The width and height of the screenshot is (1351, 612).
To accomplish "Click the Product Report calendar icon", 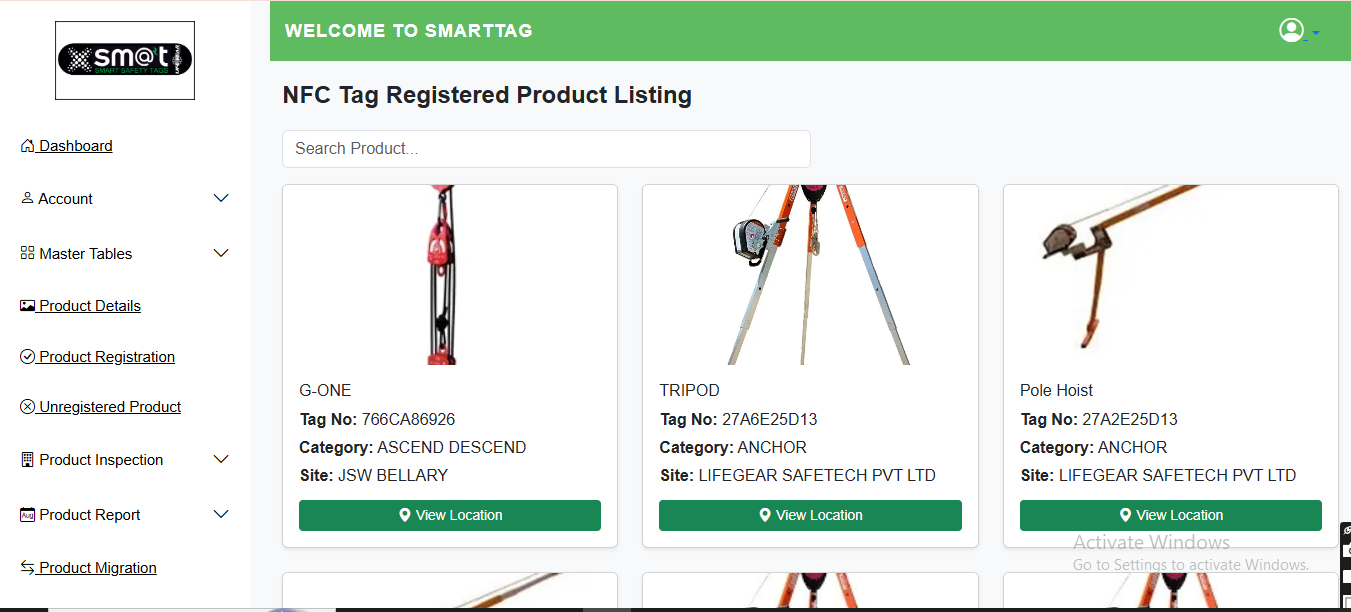I will 27,515.
